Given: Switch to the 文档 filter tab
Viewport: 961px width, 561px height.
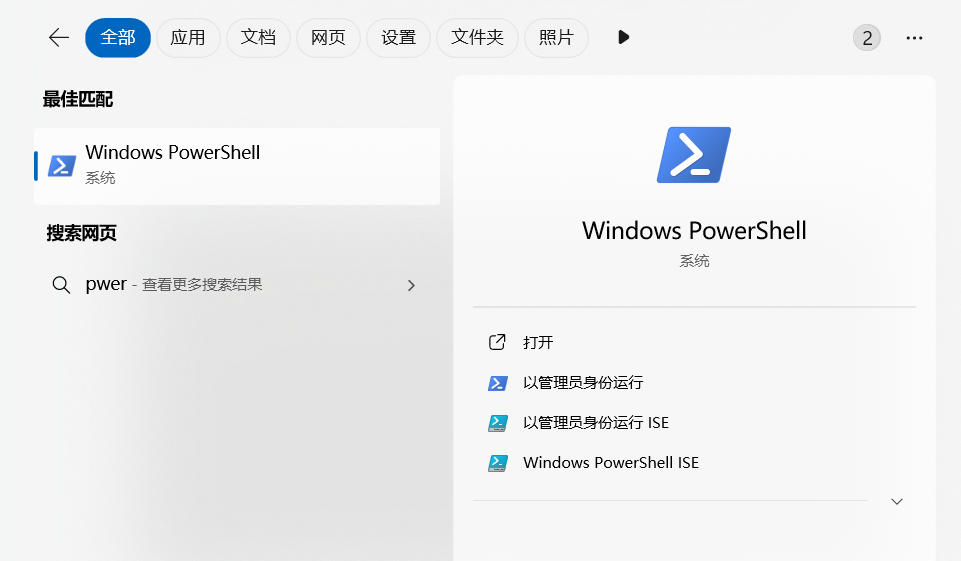Looking at the screenshot, I should tap(258, 38).
